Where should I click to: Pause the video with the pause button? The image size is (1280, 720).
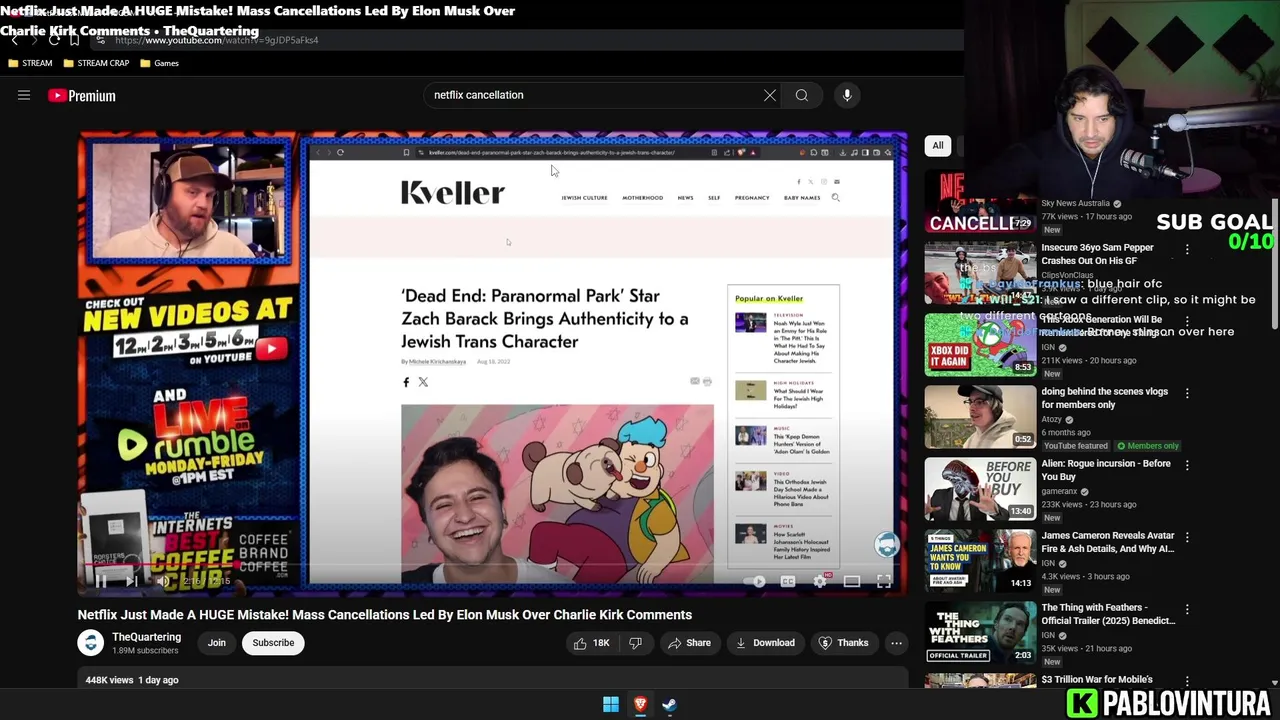101,581
